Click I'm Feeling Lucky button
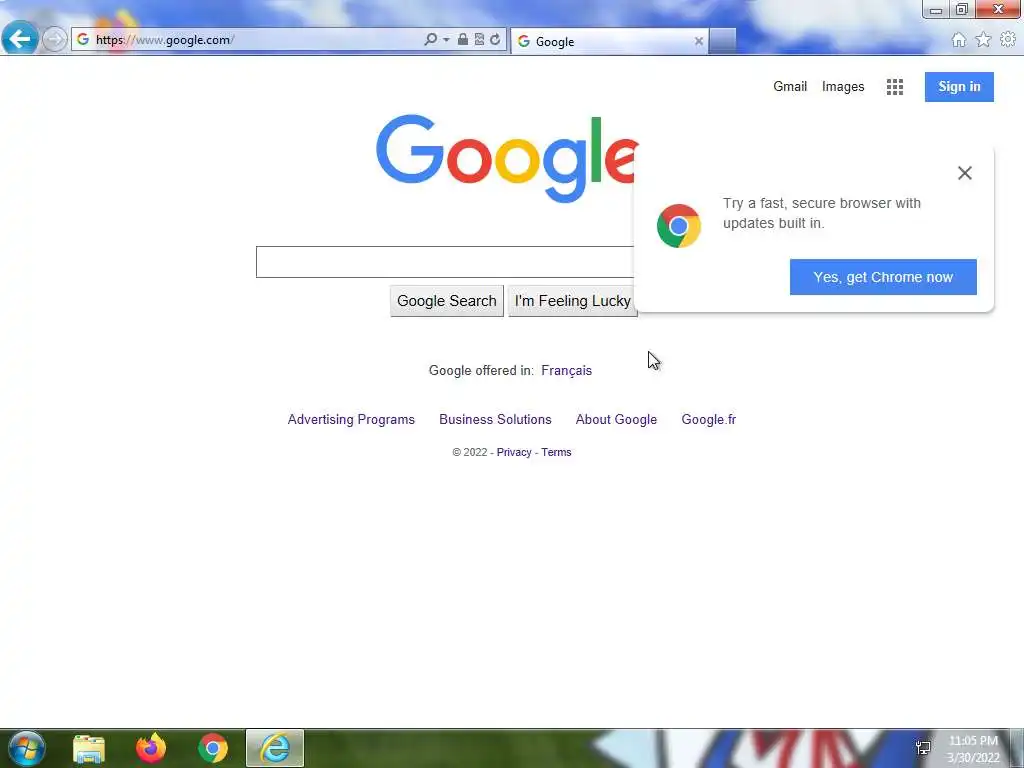This screenshot has height=768, width=1024. [572, 301]
